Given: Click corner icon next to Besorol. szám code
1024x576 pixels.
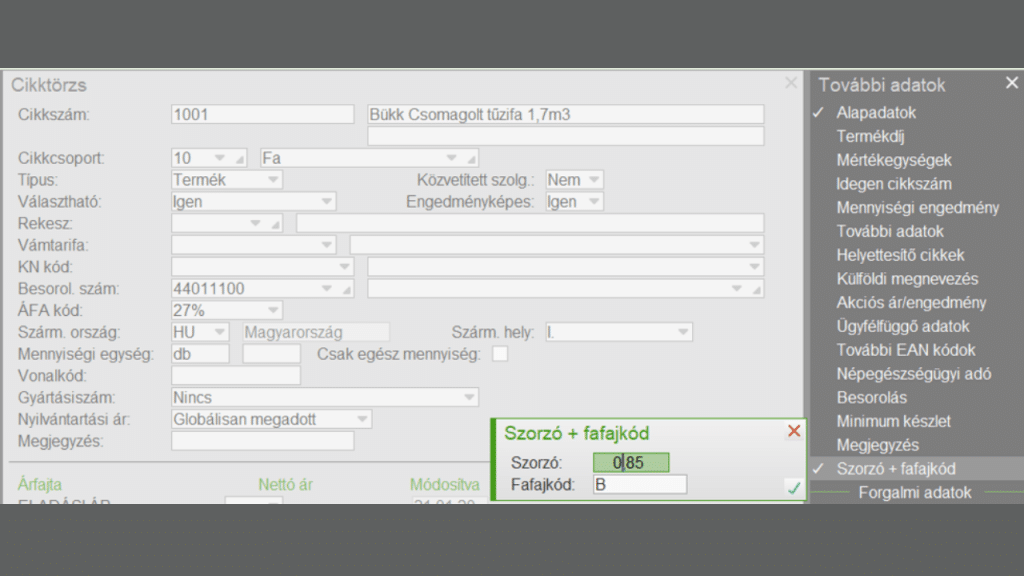Looking at the screenshot, I should click(347, 290).
